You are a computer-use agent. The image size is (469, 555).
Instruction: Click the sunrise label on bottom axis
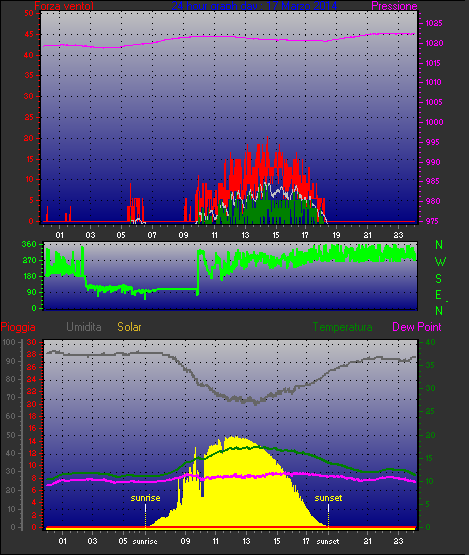[145, 542]
